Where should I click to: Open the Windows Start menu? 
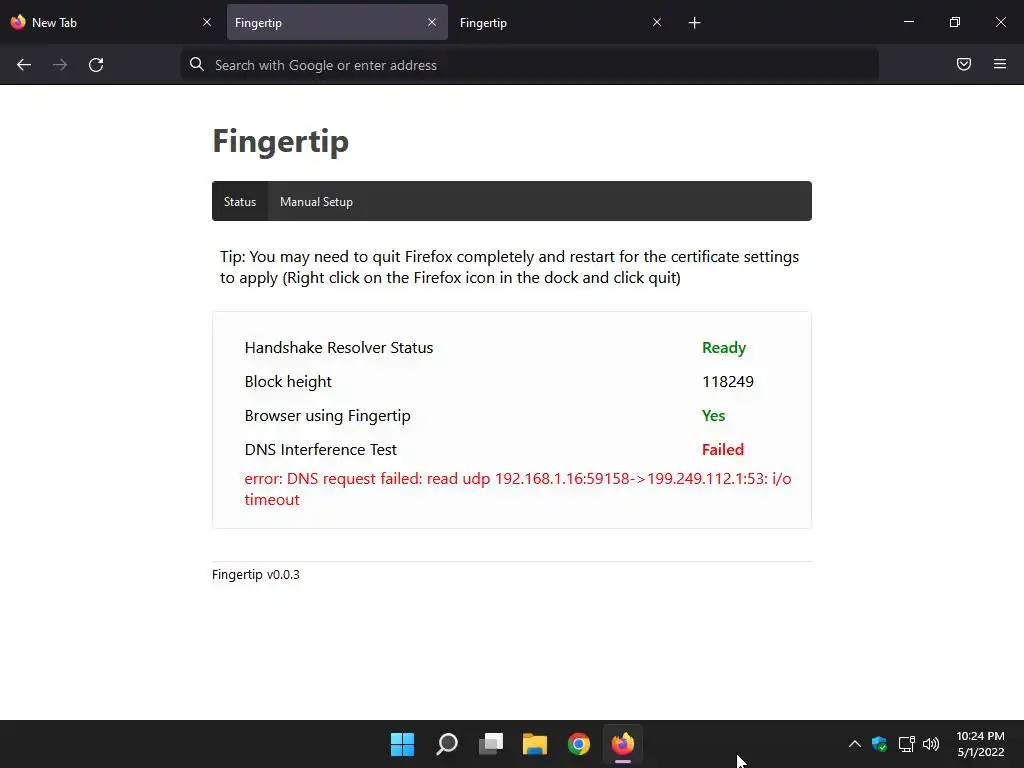tap(402, 744)
